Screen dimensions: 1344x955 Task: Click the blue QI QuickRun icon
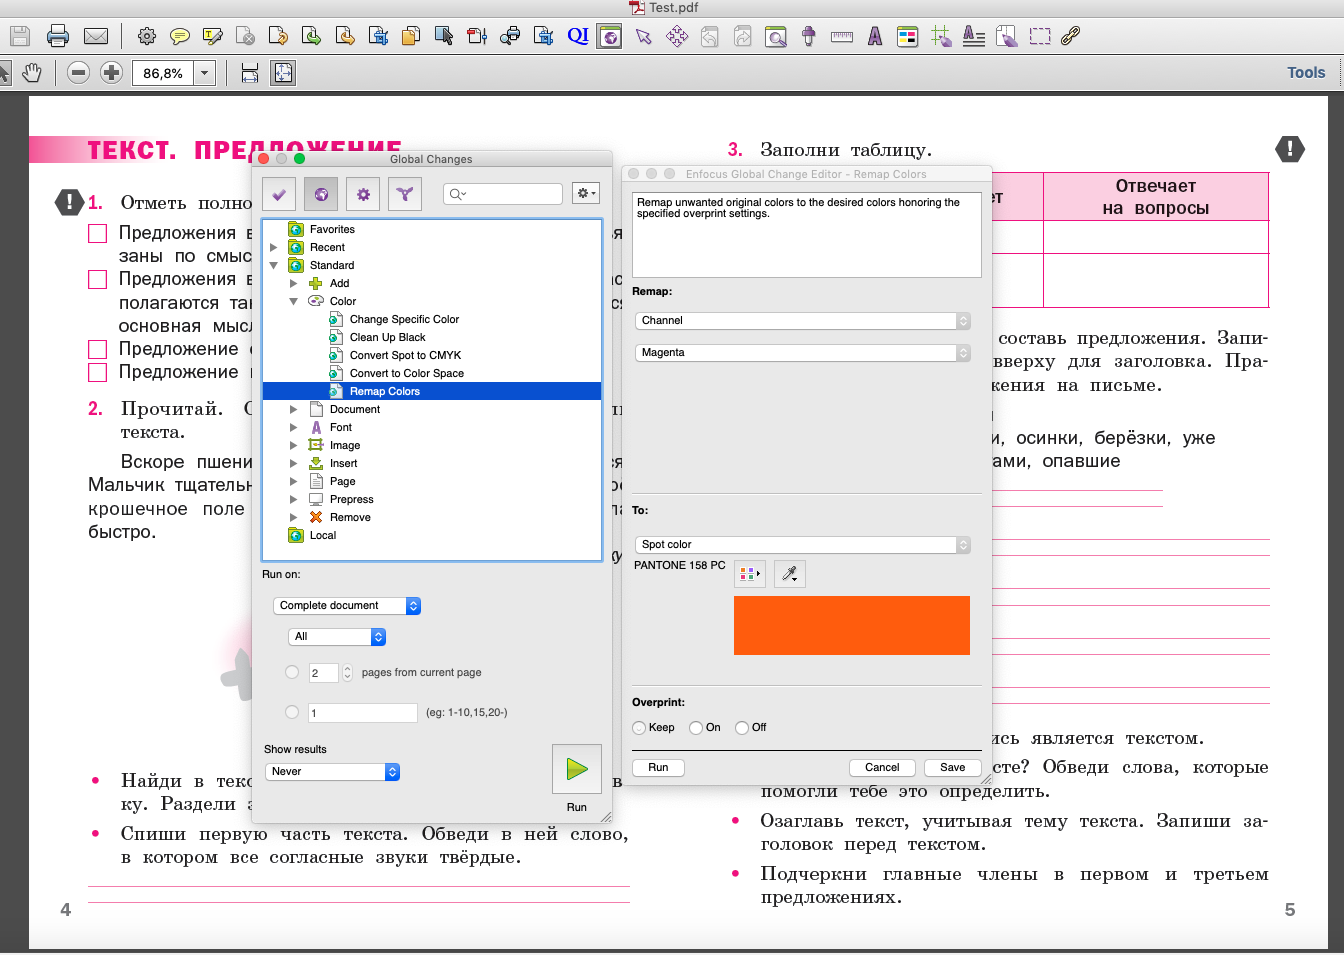pos(577,36)
